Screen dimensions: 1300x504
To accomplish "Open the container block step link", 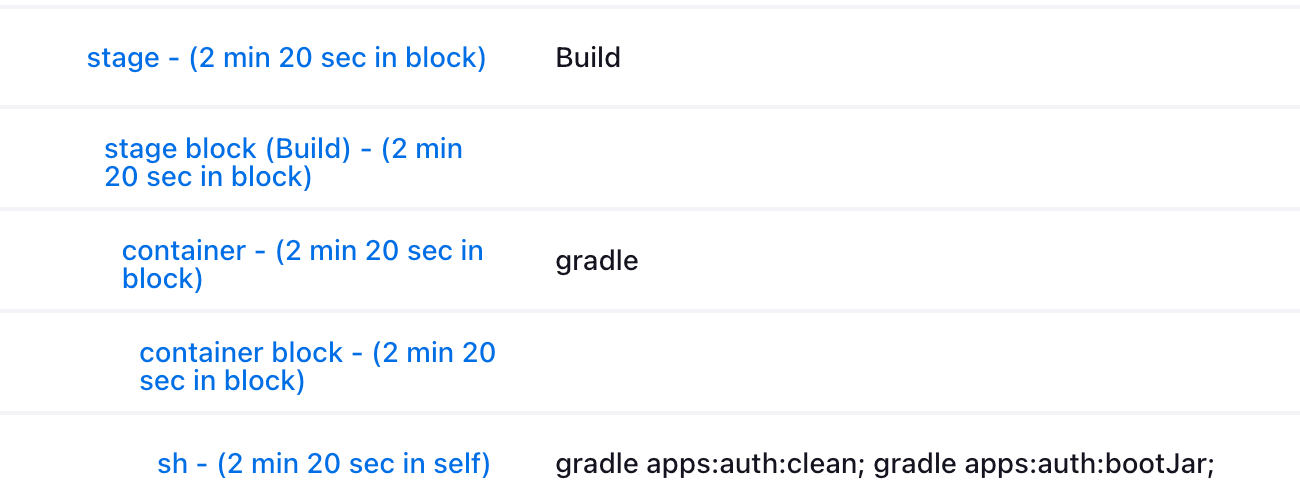I will 317,353.
